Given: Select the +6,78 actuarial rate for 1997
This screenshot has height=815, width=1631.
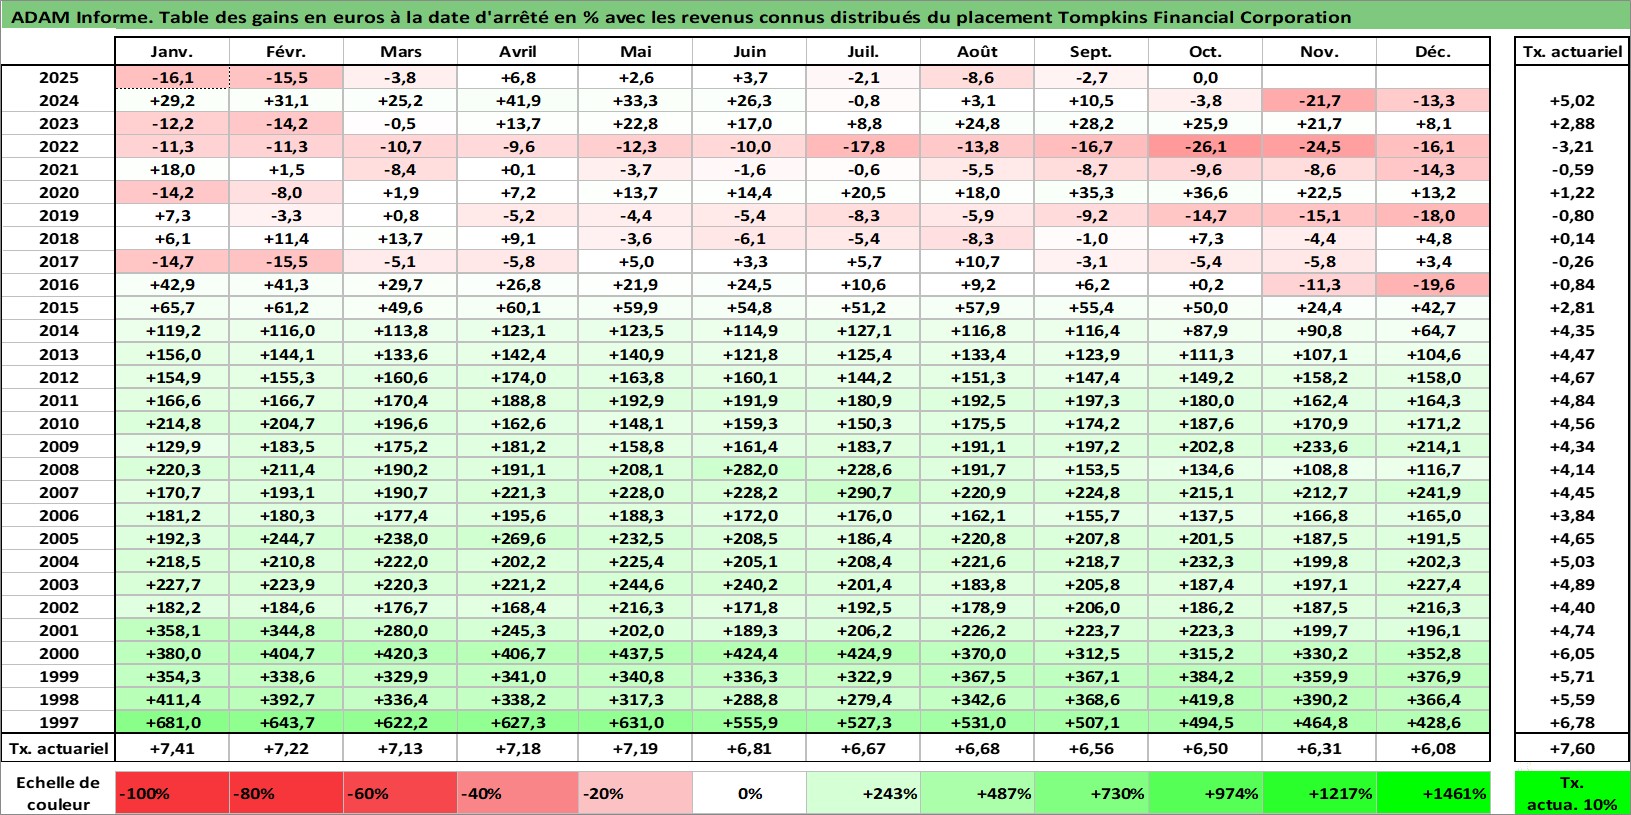Looking at the screenshot, I should click(1572, 722).
